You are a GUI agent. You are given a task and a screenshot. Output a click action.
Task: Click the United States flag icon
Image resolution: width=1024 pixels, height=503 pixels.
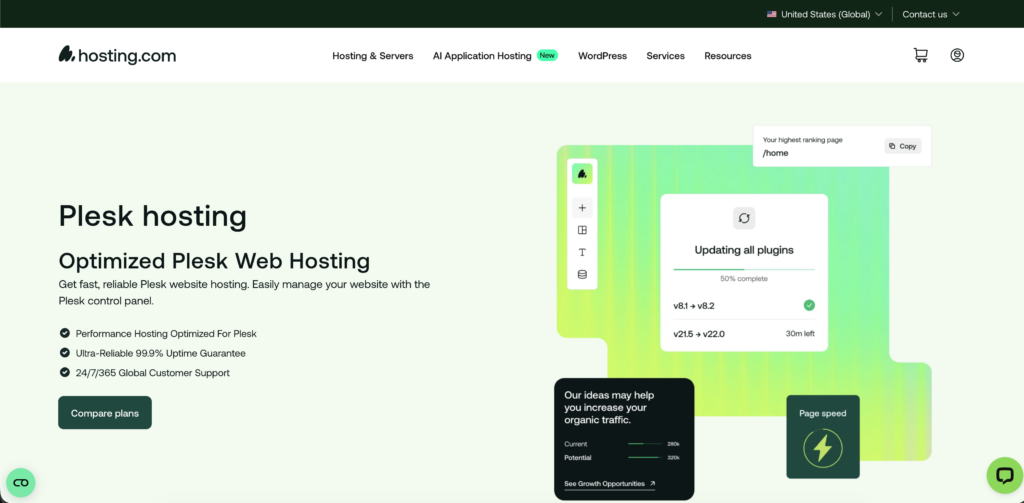(x=772, y=14)
